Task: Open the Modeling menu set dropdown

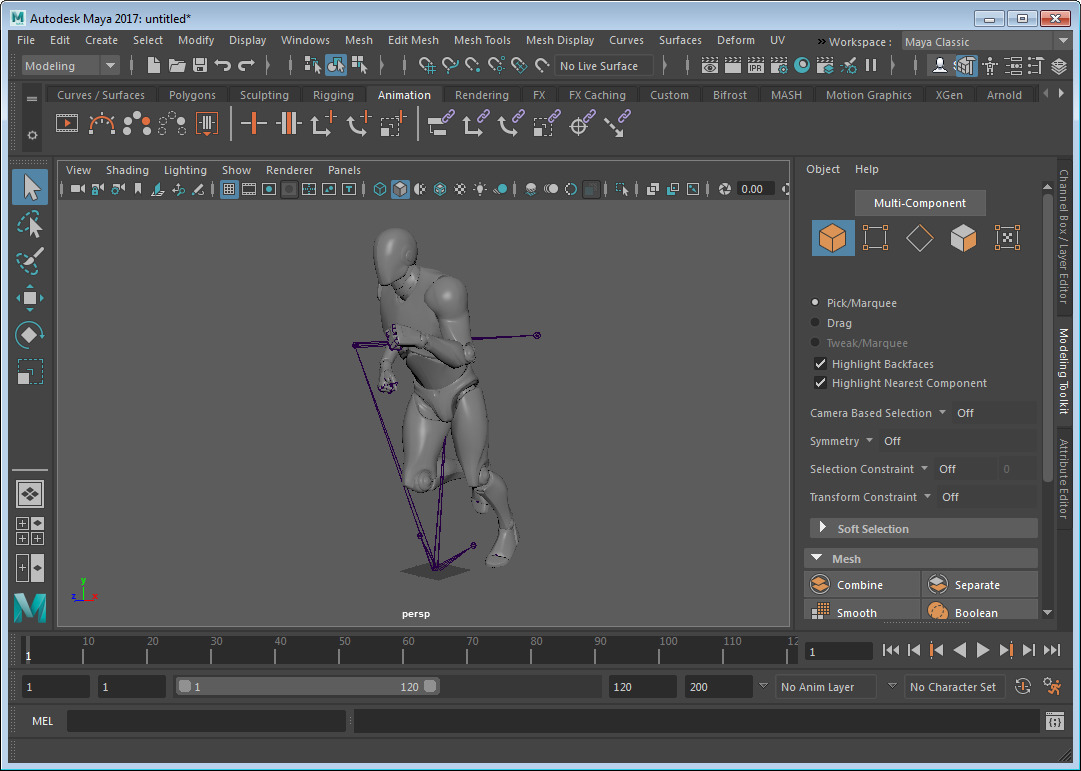Action: click(x=70, y=66)
